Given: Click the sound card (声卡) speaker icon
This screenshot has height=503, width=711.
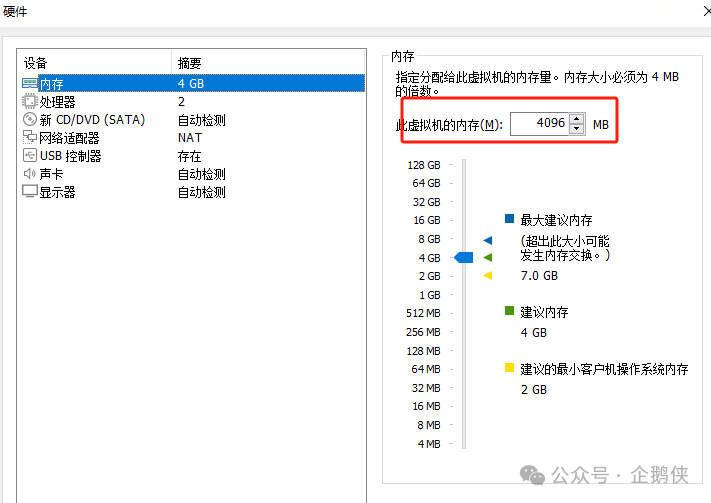Looking at the screenshot, I should 29,173.
